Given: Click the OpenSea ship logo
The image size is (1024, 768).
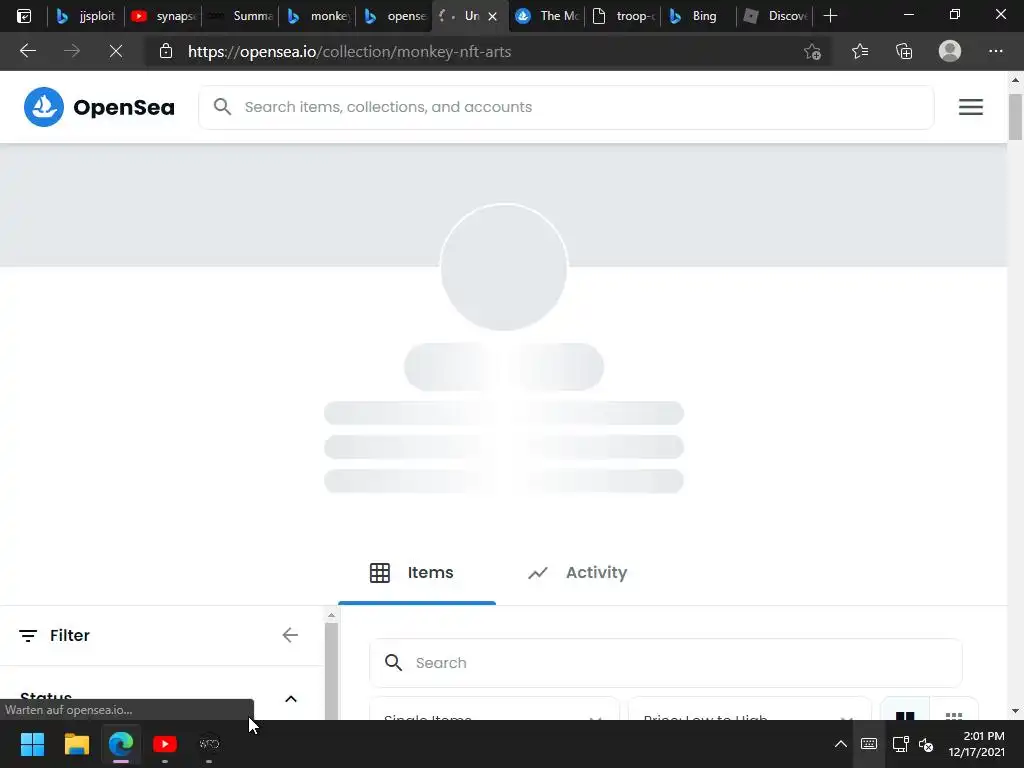Looking at the screenshot, I should tap(44, 106).
